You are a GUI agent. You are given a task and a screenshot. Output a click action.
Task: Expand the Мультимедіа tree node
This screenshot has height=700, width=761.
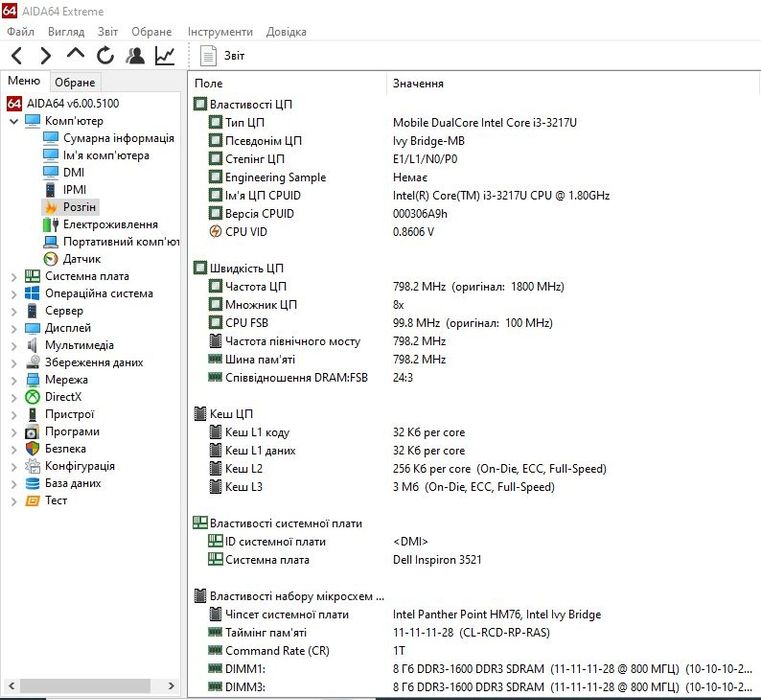(x=14, y=346)
